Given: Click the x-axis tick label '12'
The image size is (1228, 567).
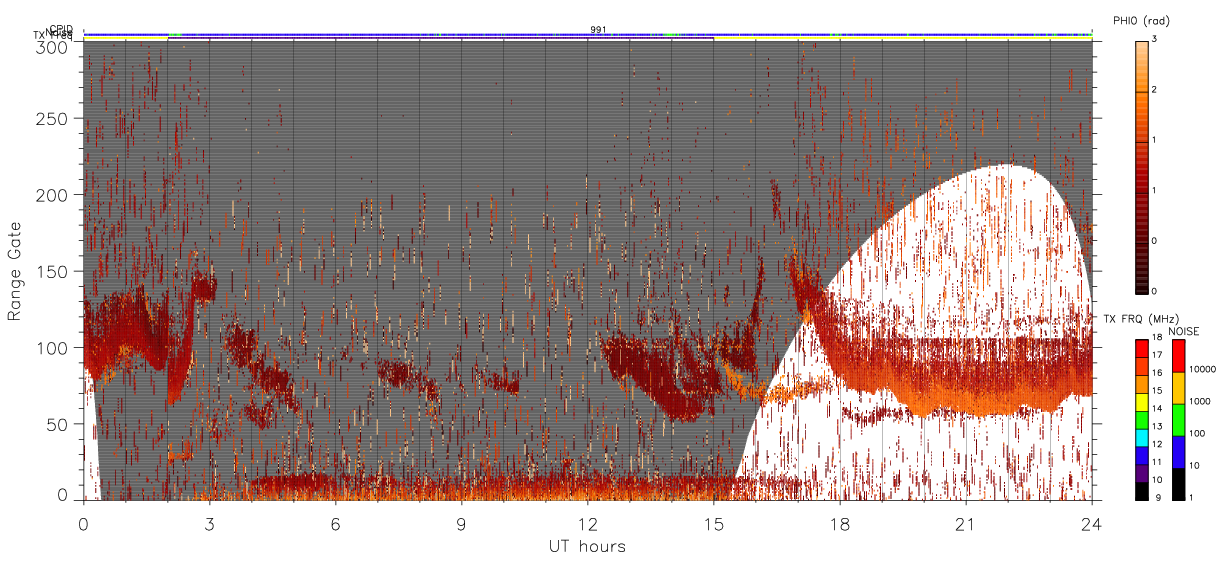Looking at the screenshot, I should pos(587,524).
